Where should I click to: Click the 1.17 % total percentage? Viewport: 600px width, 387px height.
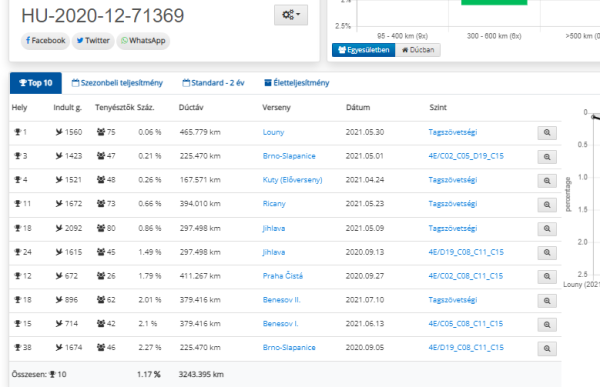coord(149,374)
